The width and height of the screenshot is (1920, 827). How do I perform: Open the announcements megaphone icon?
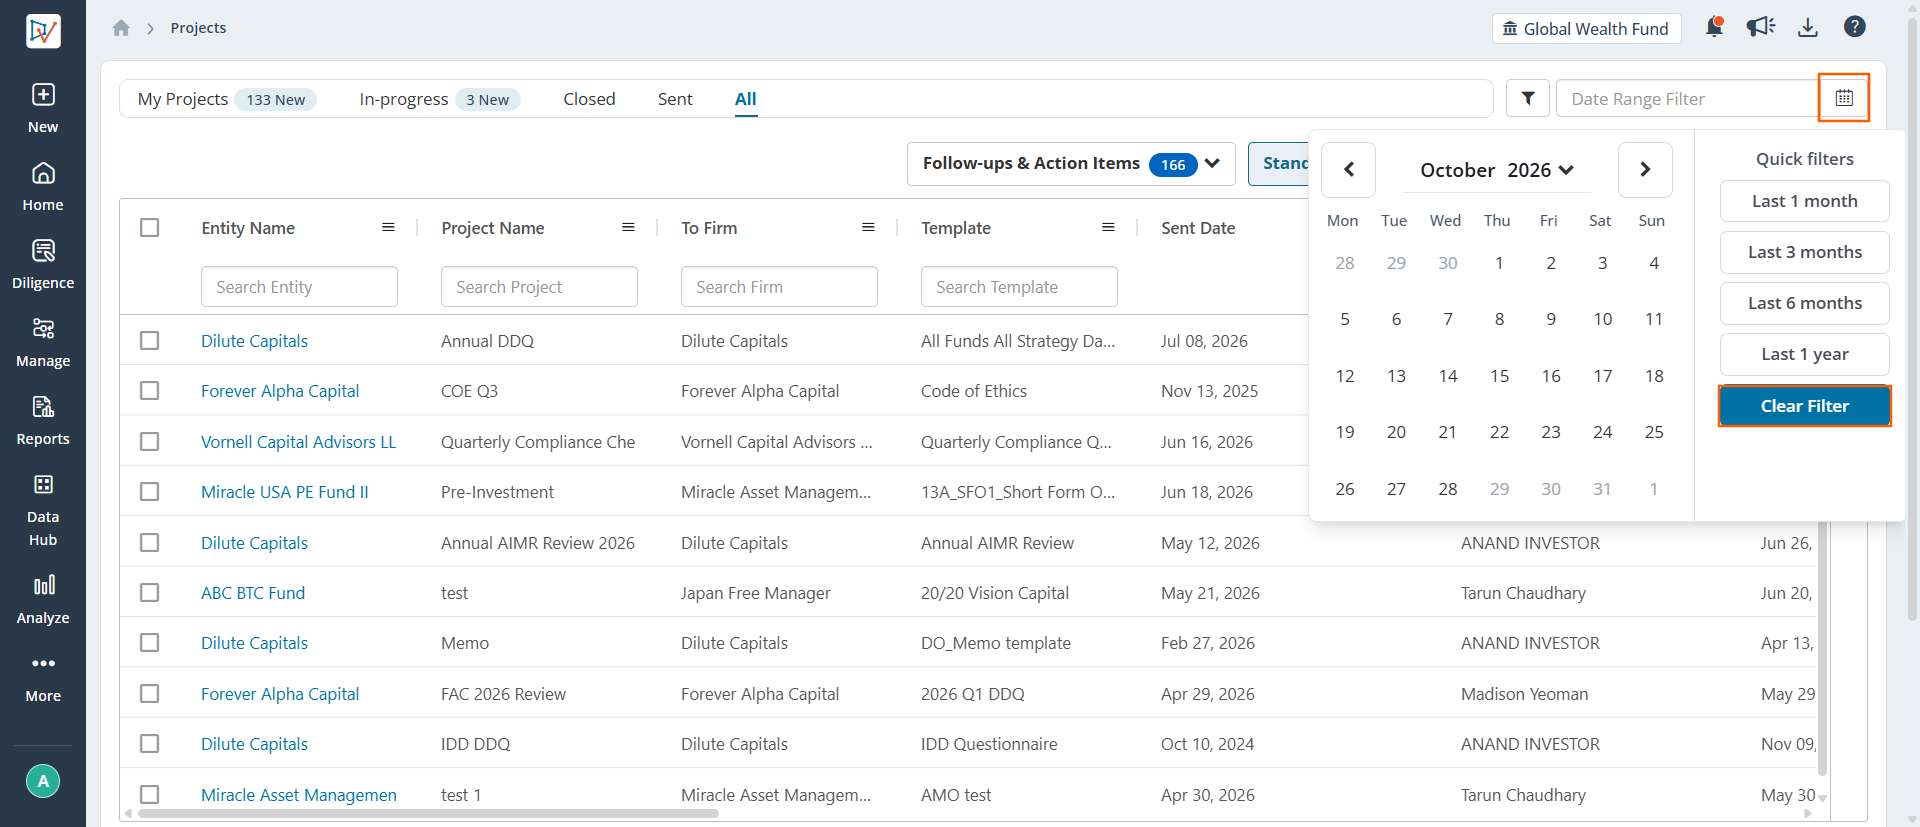coord(1761,27)
